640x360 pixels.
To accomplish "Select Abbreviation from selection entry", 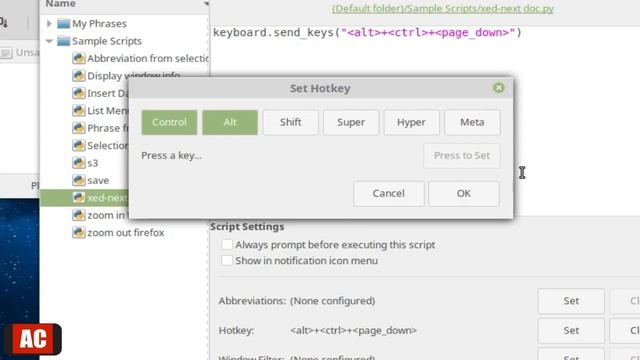I will pos(148,58).
